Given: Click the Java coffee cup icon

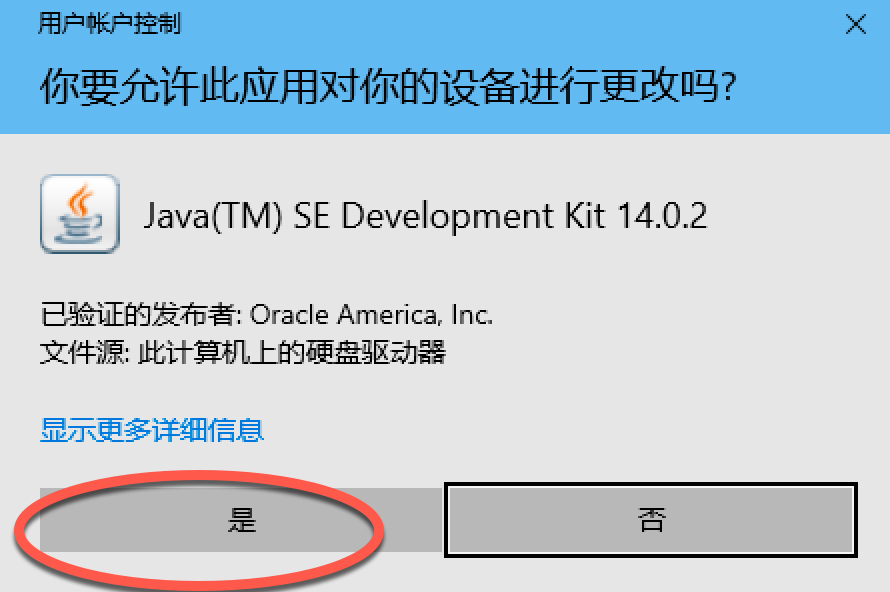Looking at the screenshot, I should 80,214.
